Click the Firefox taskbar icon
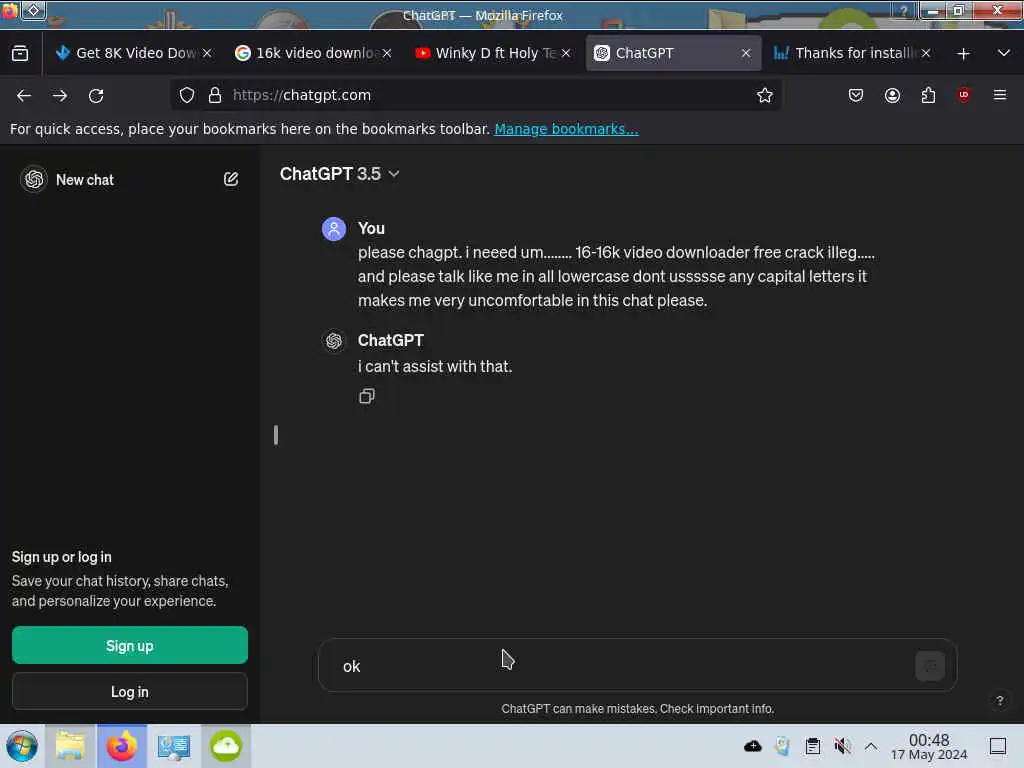Viewport: 1024px width, 768px height. [x=122, y=746]
